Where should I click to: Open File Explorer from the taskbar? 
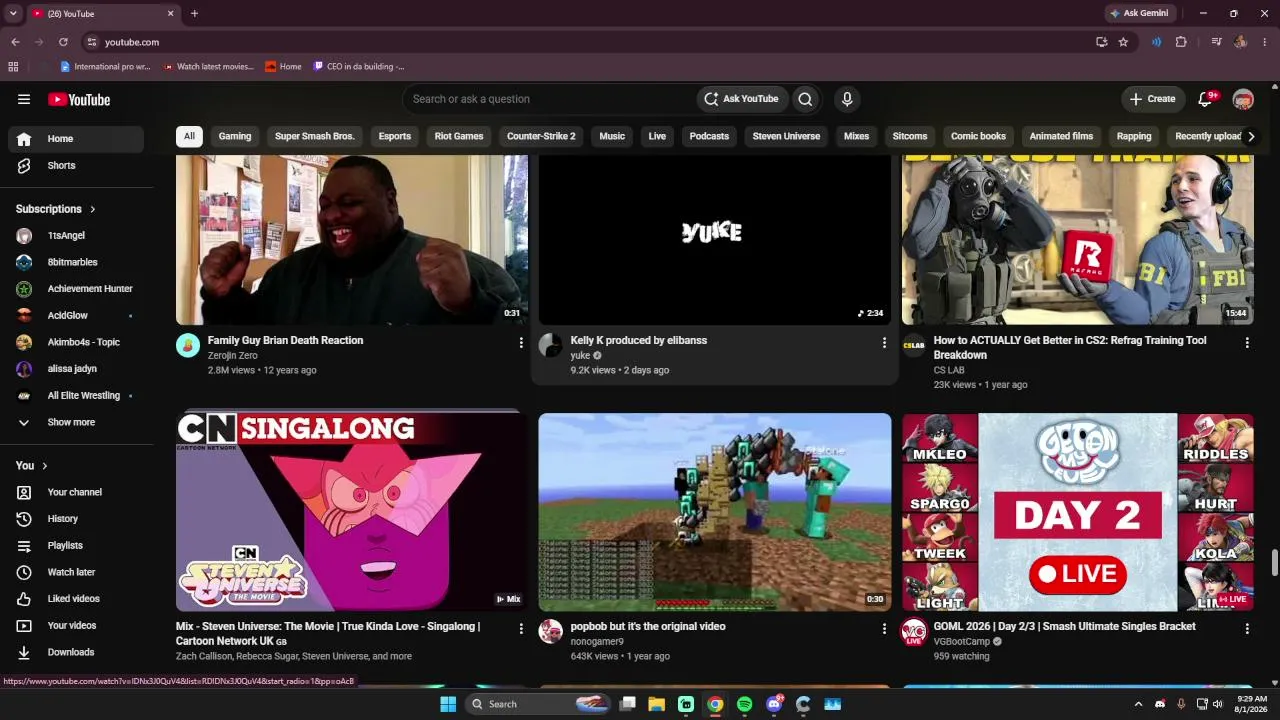click(x=656, y=704)
